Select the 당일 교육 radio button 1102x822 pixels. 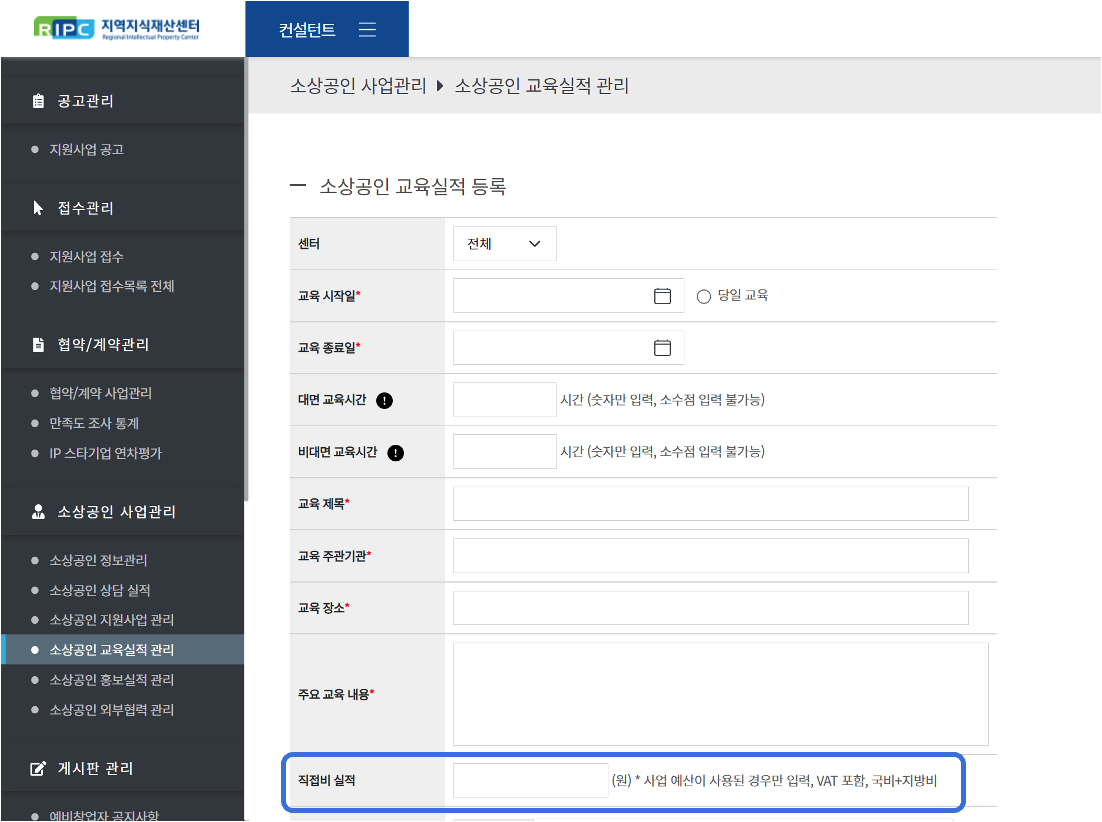(x=704, y=296)
